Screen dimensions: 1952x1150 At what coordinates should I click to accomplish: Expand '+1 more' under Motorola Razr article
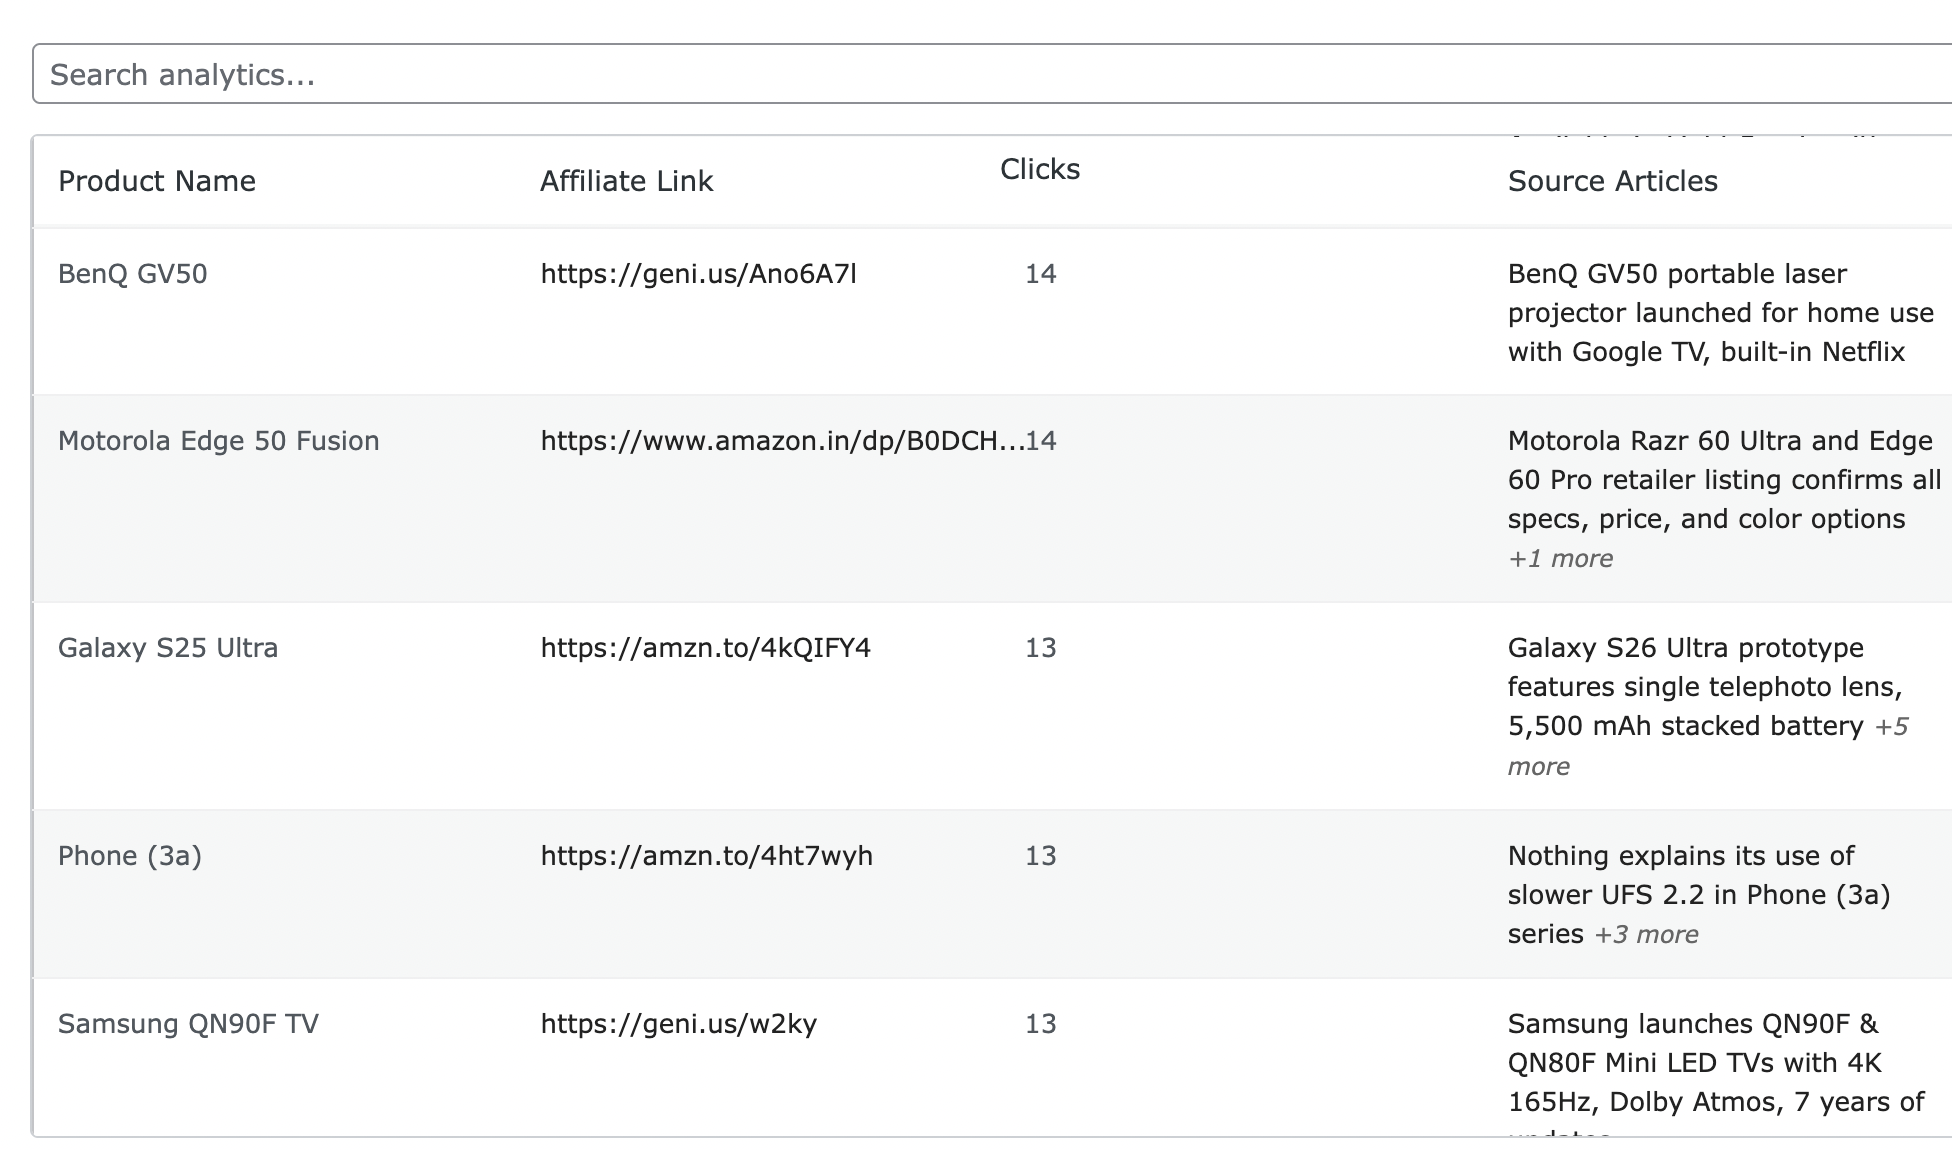[1559, 558]
